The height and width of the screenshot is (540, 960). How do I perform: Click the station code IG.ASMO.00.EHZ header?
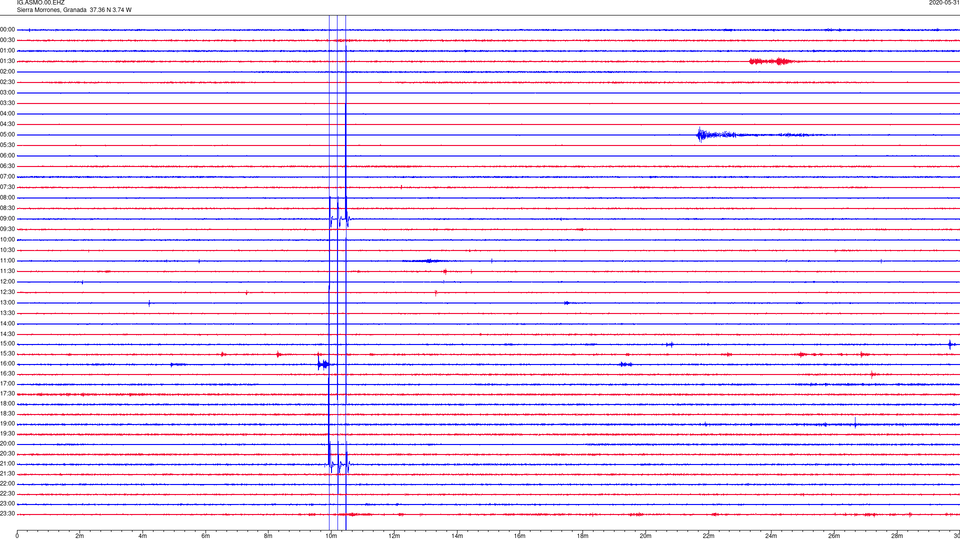pyautogui.click(x=40, y=3)
